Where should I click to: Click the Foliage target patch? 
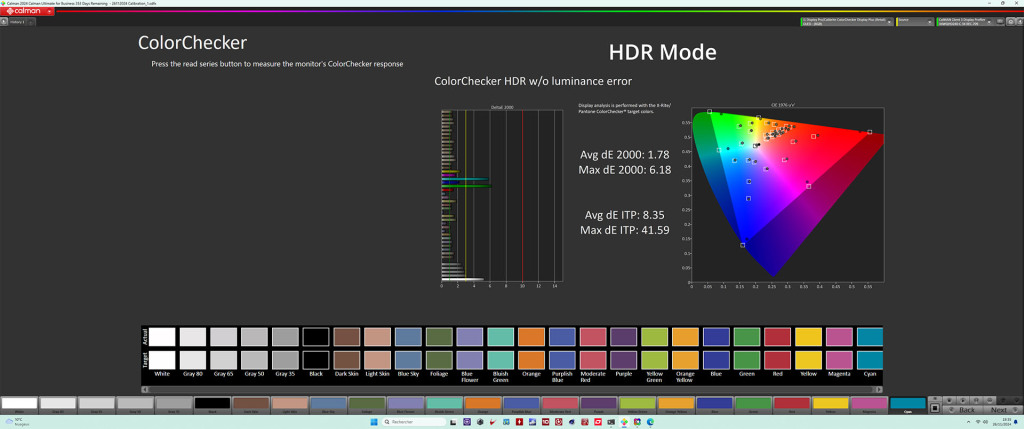tap(439, 360)
